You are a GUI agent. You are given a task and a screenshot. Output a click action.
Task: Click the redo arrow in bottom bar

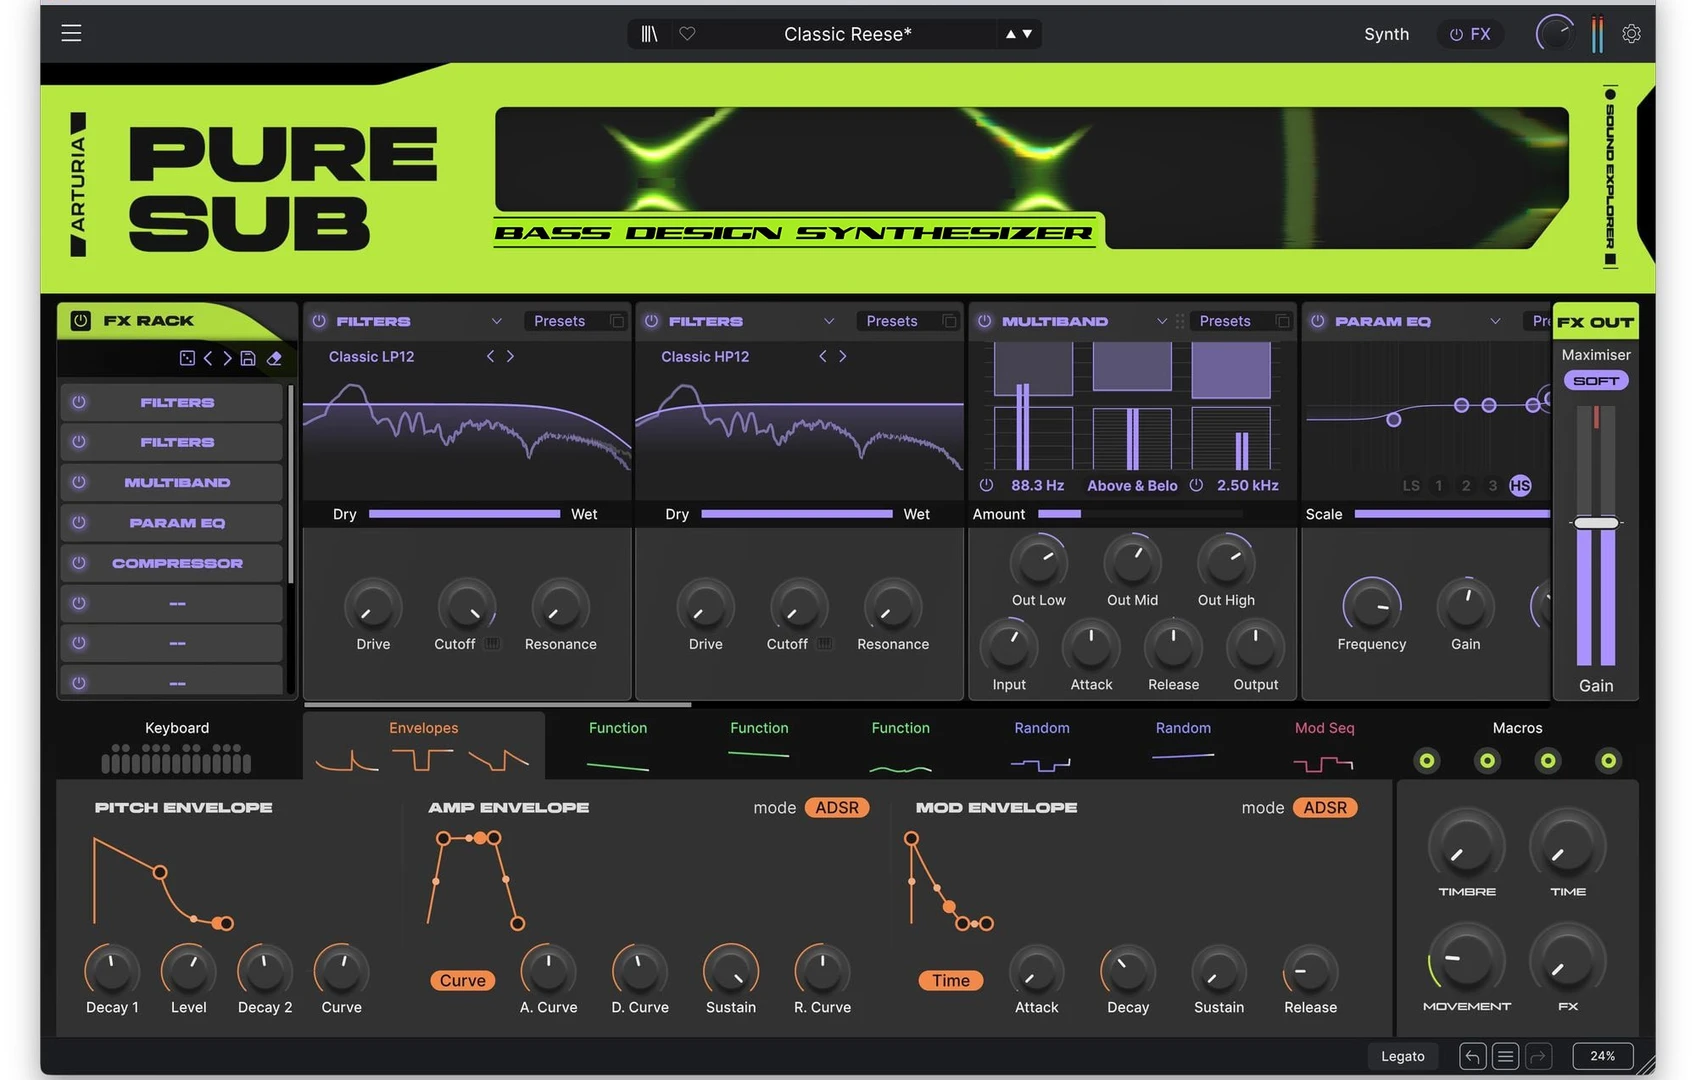point(1539,1056)
